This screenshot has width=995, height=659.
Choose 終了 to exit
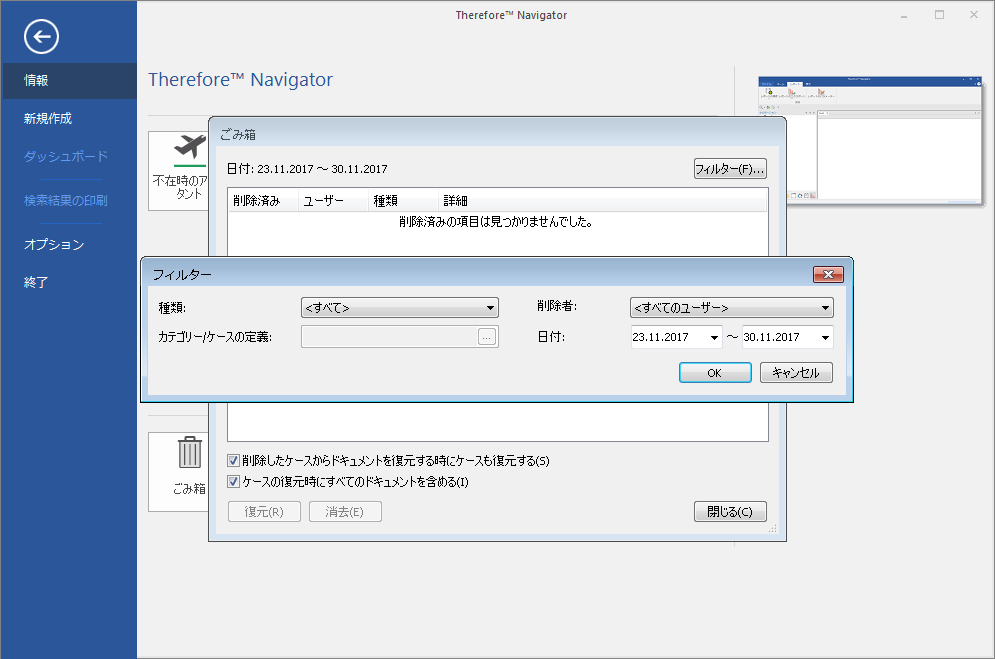click(x=36, y=282)
